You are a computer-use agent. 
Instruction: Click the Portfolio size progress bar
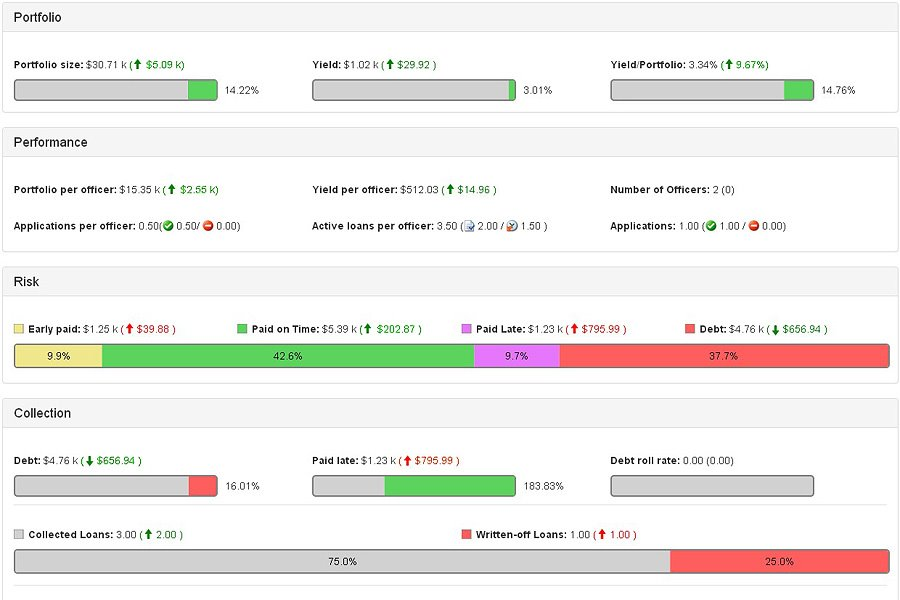point(115,90)
